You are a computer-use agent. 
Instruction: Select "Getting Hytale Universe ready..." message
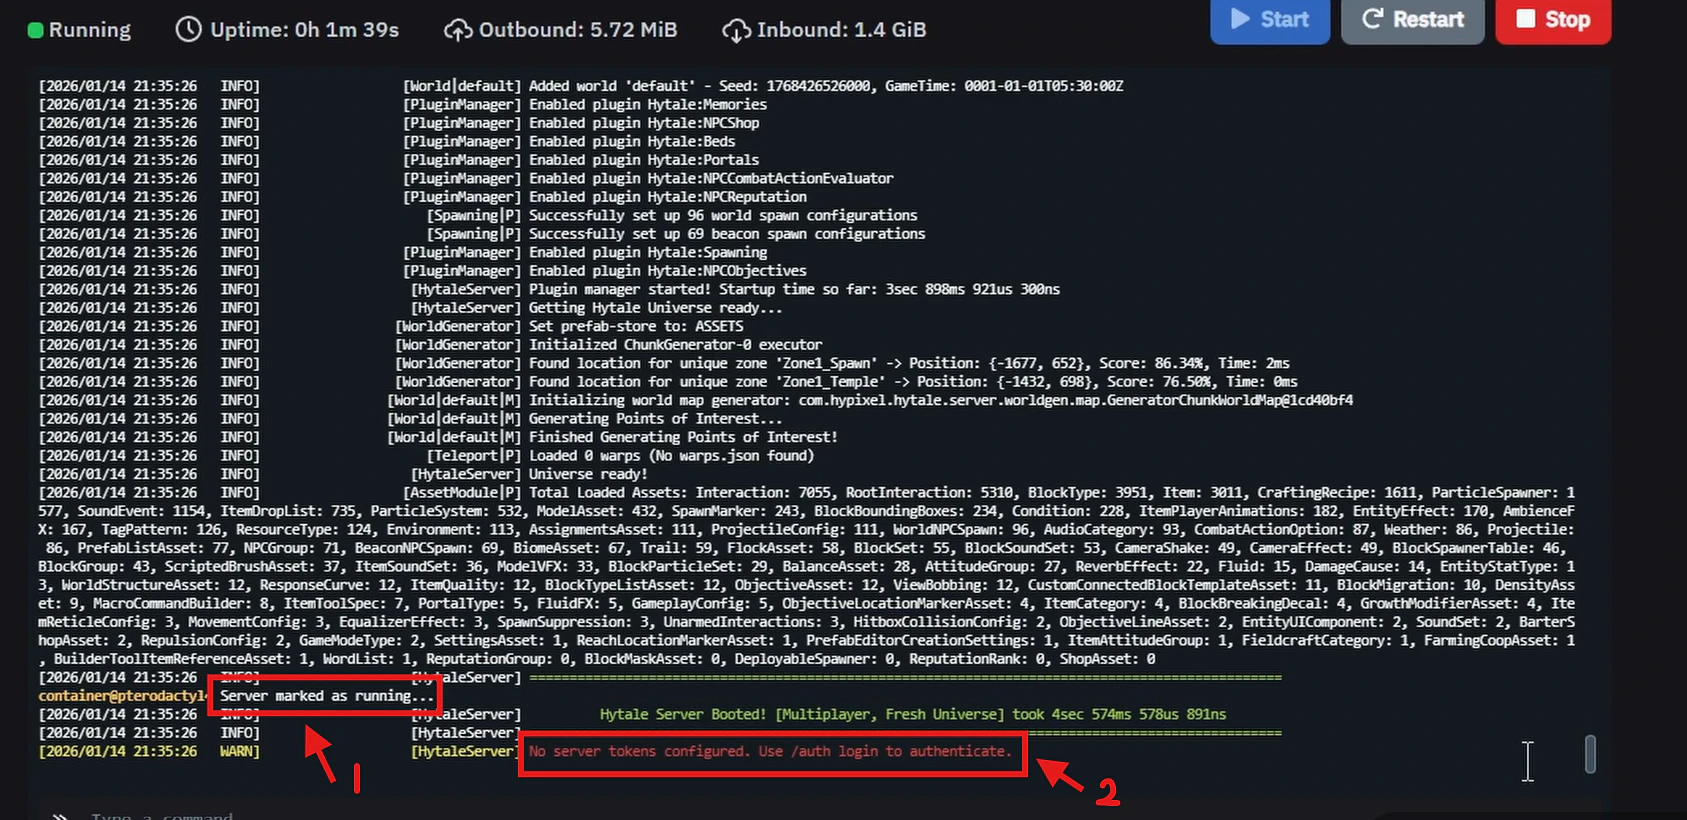pos(656,308)
